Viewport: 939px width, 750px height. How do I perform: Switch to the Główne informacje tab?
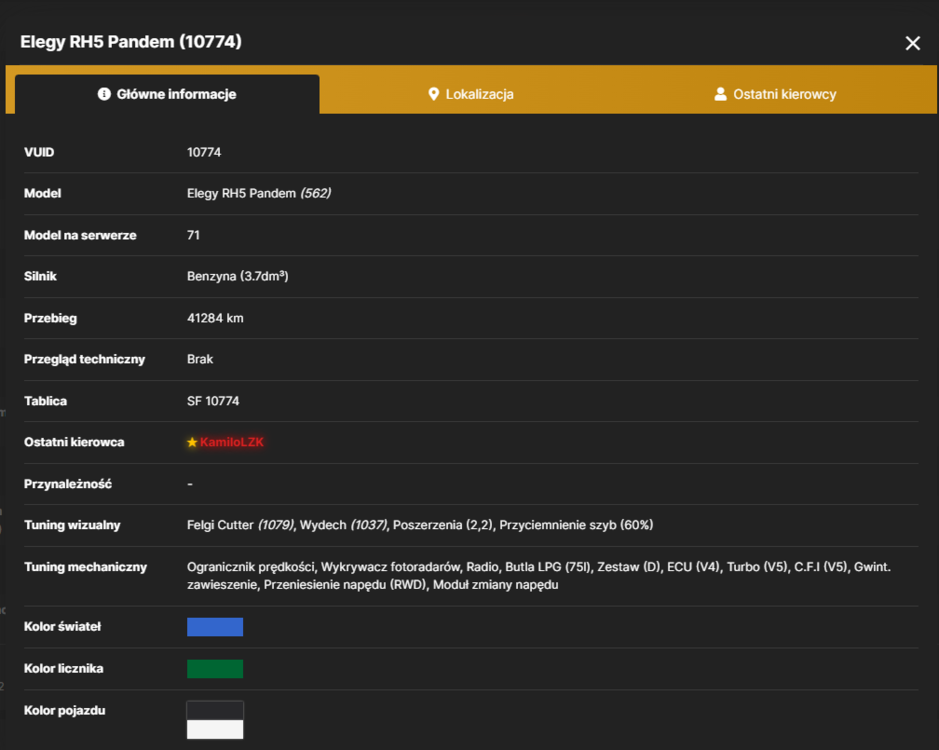pyautogui.click(x=167, y=94)
